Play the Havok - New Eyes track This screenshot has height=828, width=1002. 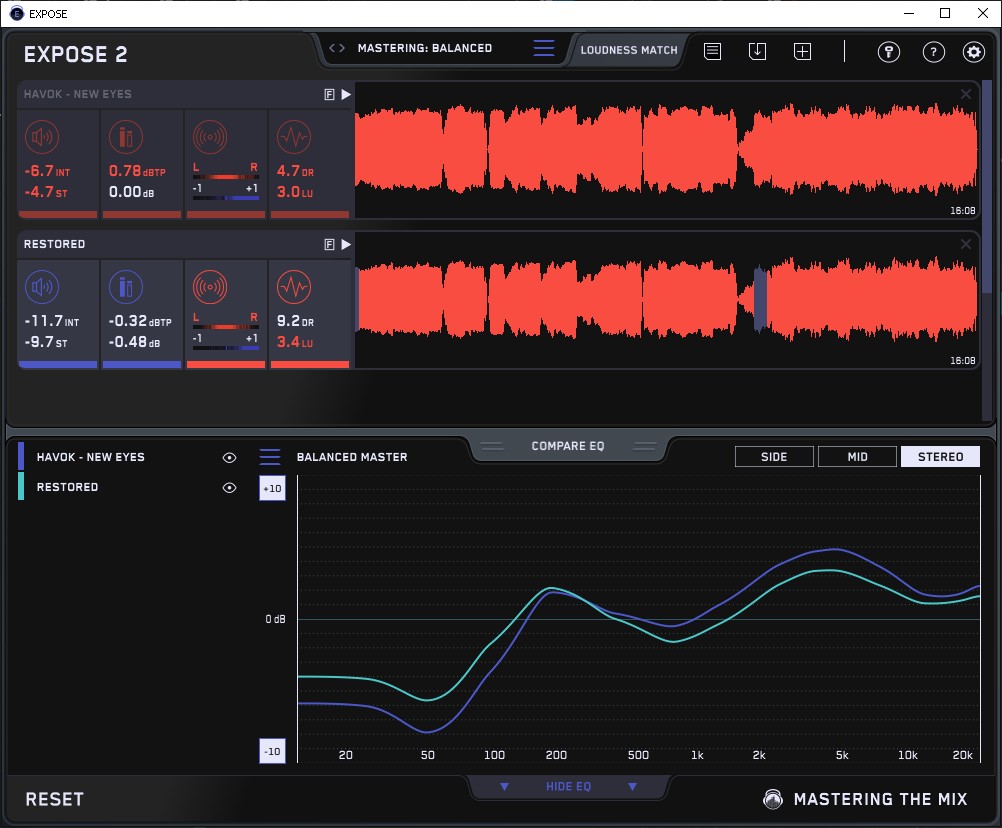click(x=346, y=94)
